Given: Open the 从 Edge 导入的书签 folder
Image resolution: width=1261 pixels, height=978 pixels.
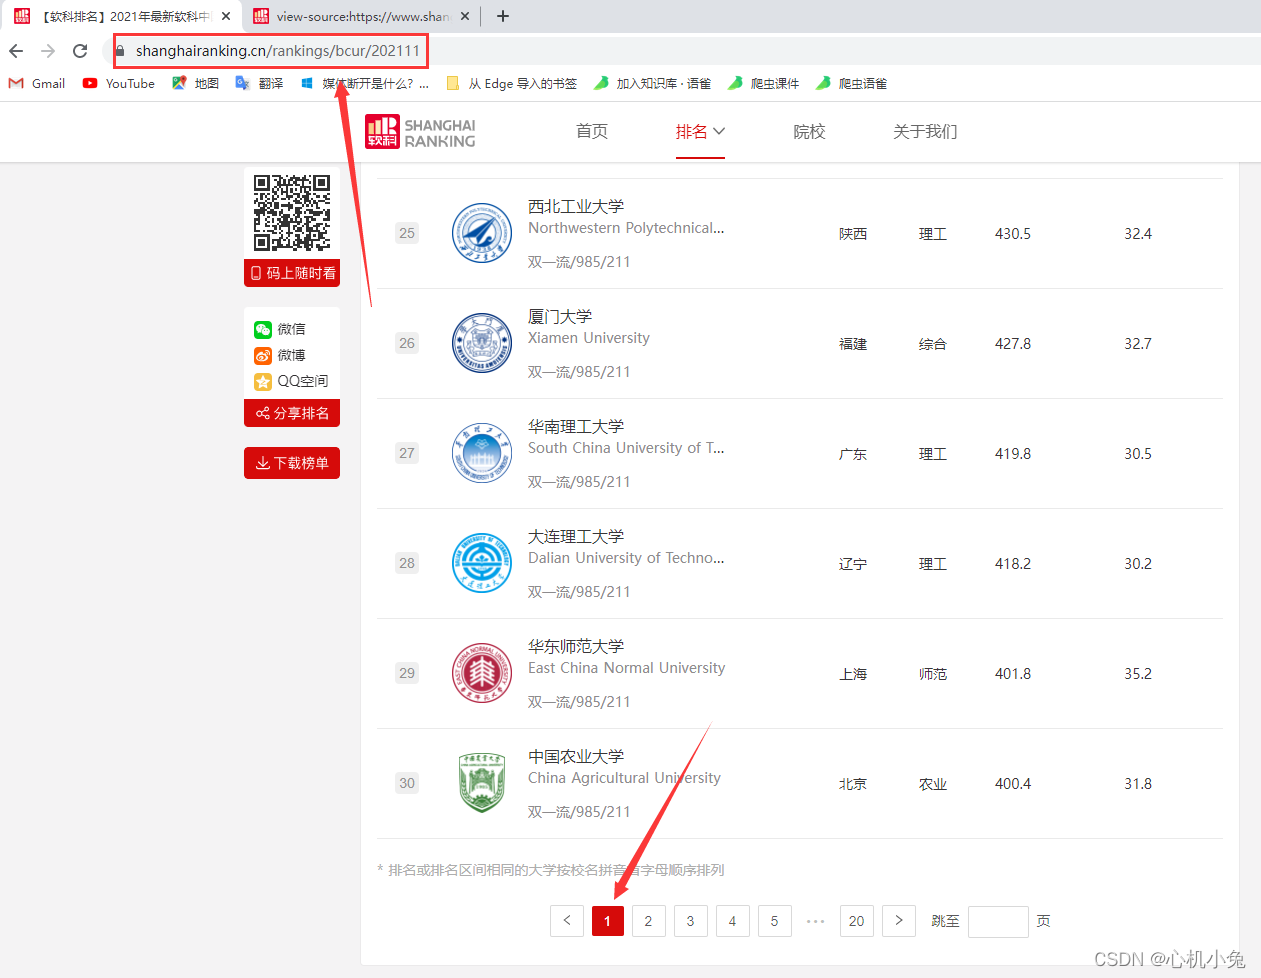Looking at the screenshot, I should coord(511,84).
